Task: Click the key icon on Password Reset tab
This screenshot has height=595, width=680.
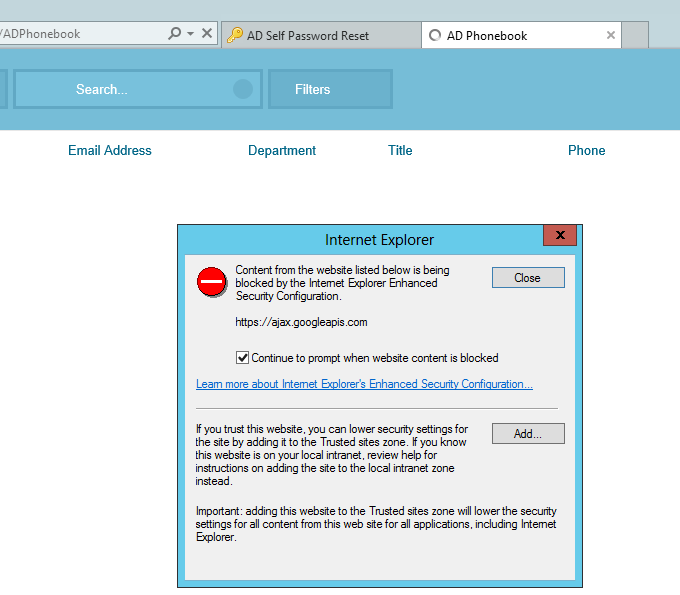Action: coord(235,35)
